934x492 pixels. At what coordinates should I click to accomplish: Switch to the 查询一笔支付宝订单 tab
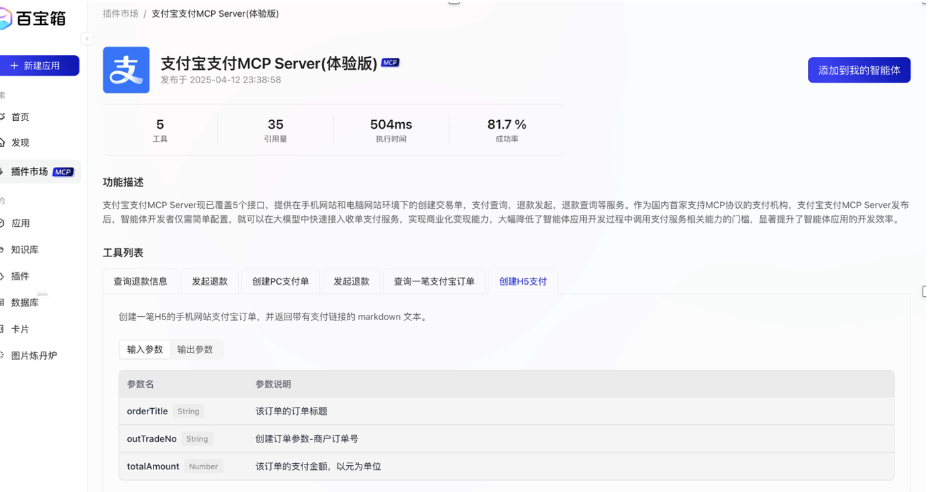coord(434,281)
